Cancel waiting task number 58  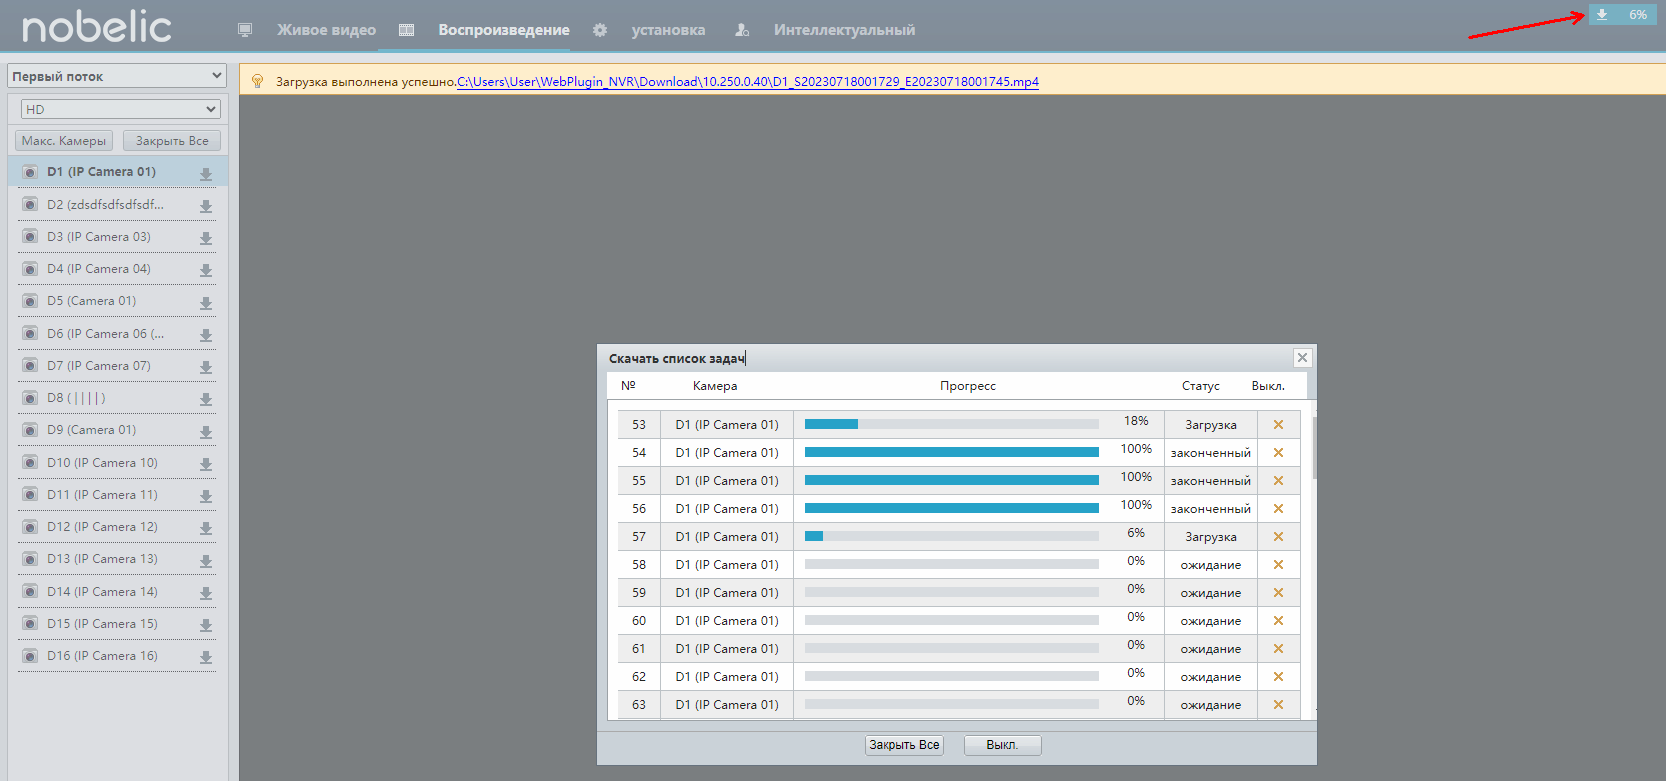pos(1278,565)
